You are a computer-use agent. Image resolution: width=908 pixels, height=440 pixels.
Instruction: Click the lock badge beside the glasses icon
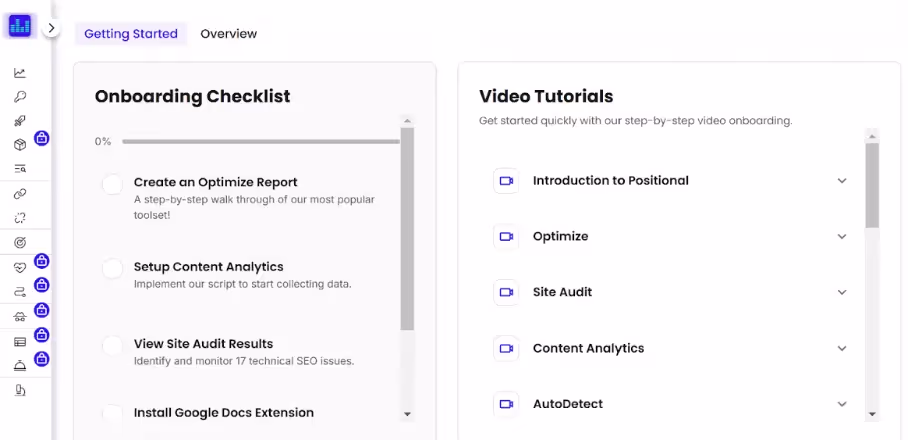[x=41, y=310]
